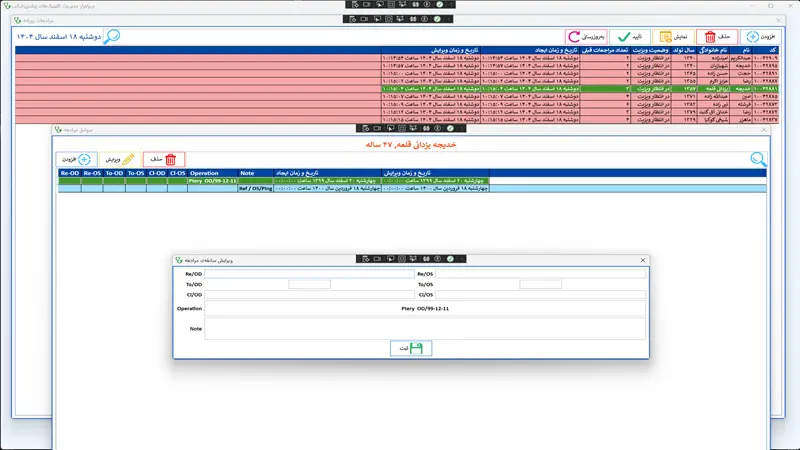The image size is (800, 450).
Task: Select the last patient row ماهرز شیخی کوکیا
Action: click(397, 119)
